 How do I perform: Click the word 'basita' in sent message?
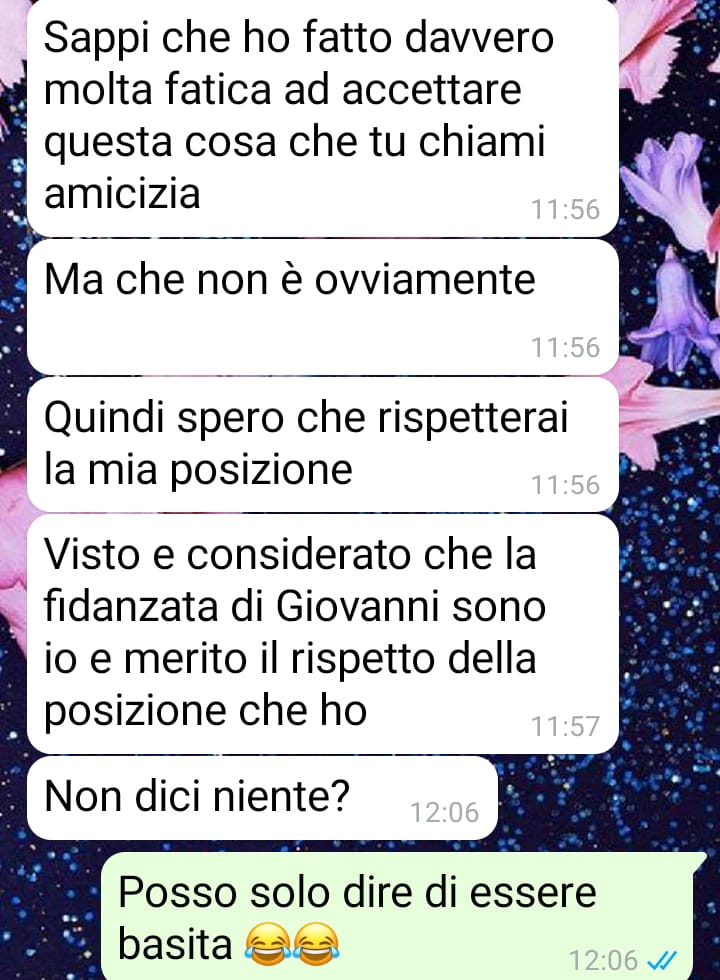point(175,942)
